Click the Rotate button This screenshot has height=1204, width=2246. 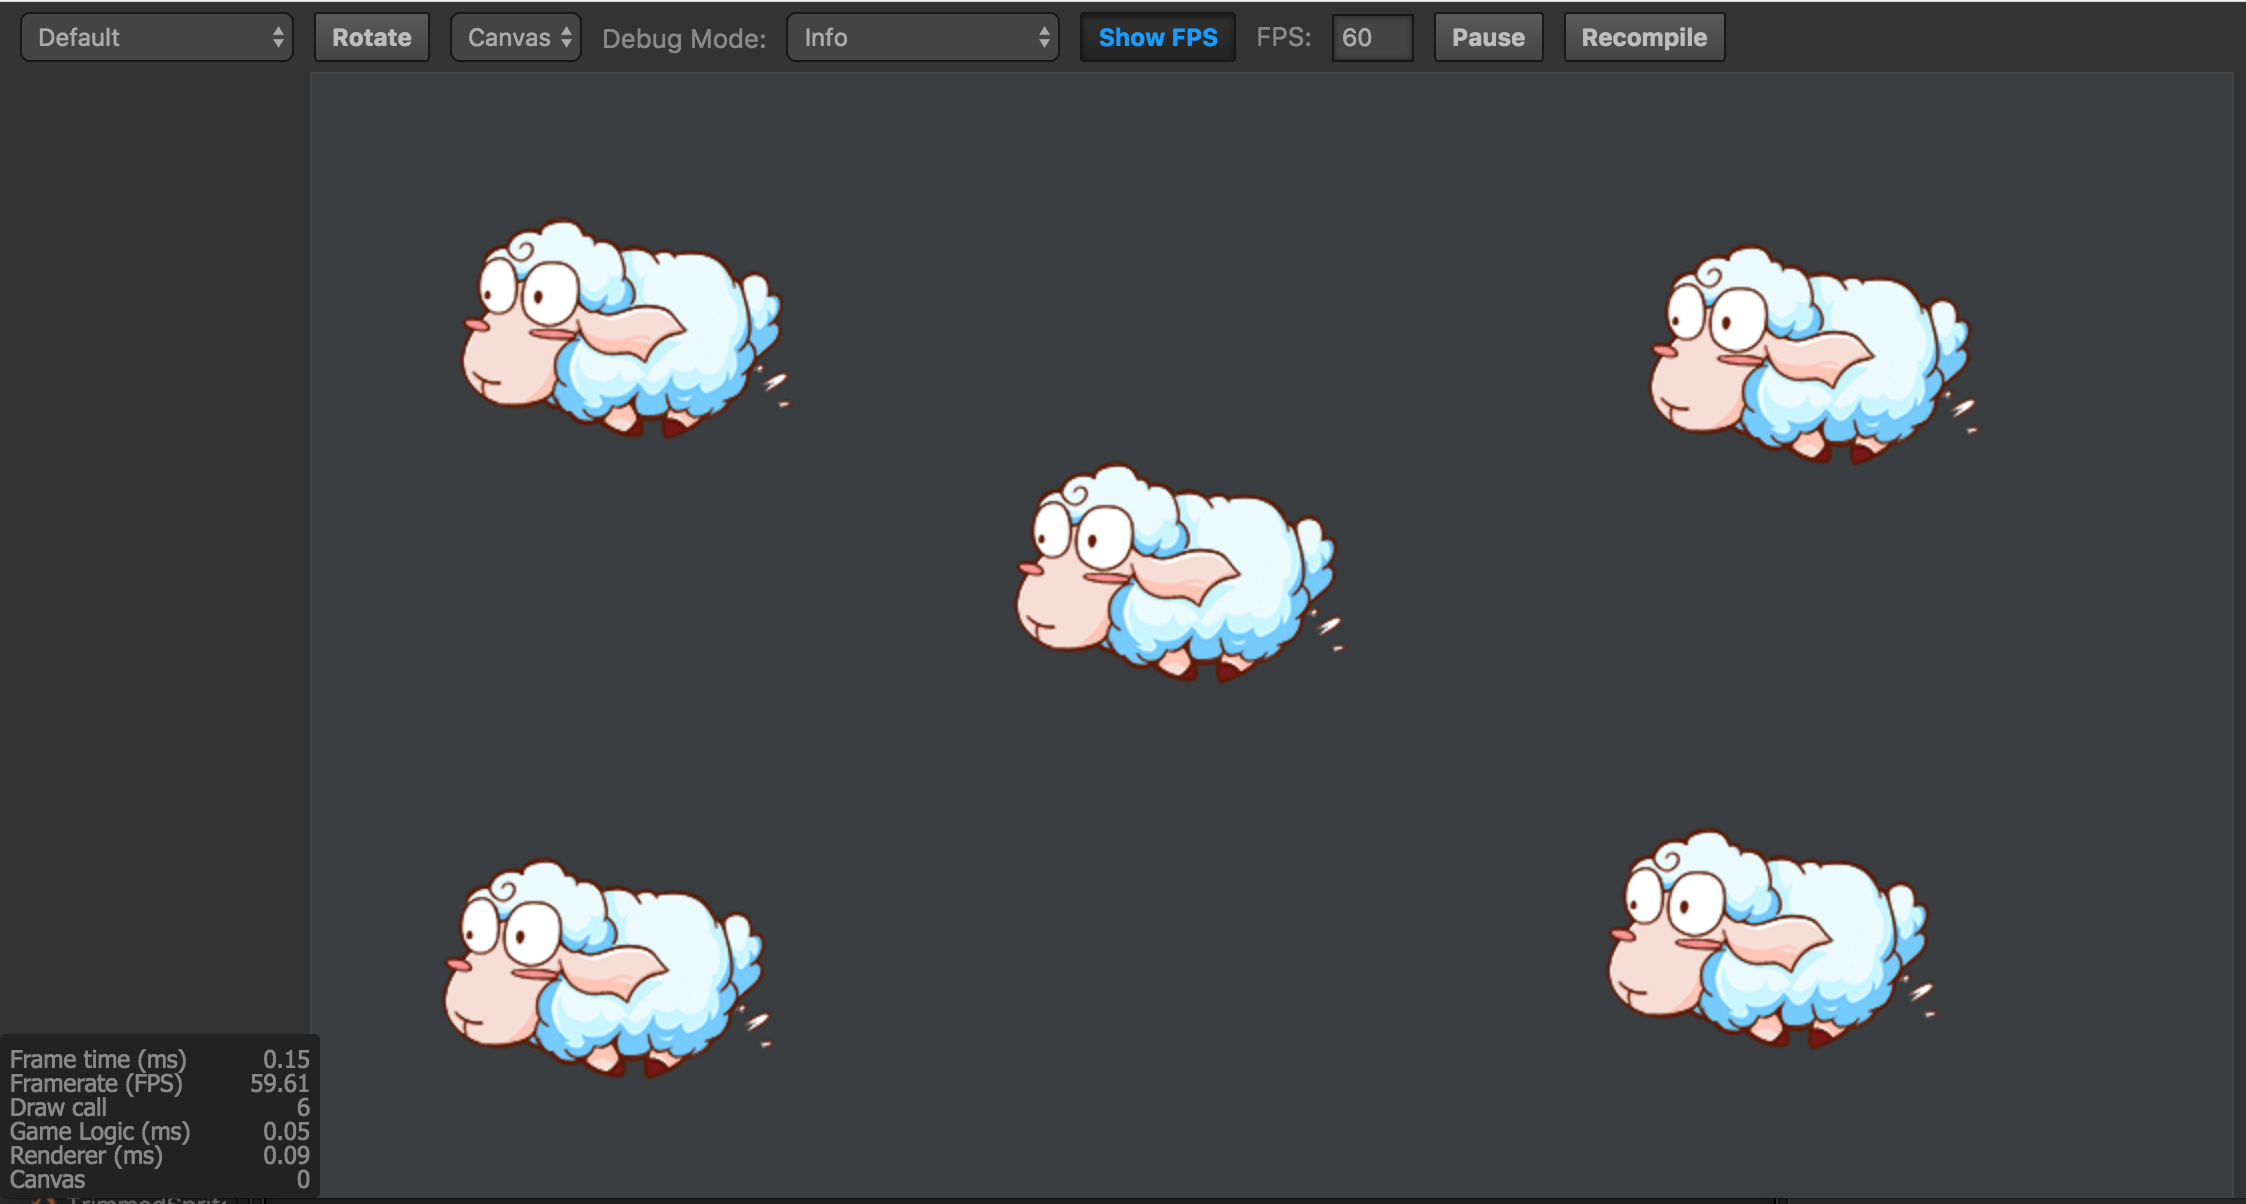371,38
